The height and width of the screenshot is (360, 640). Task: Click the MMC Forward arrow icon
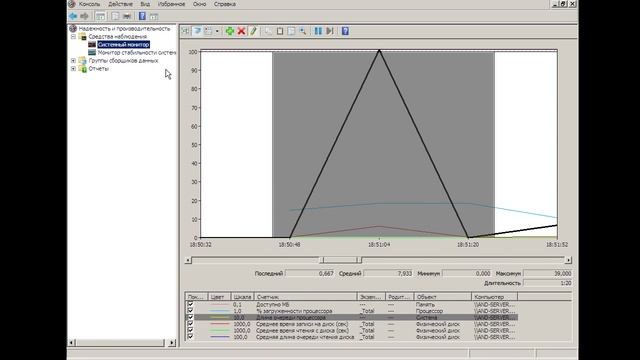click(84, 16)
